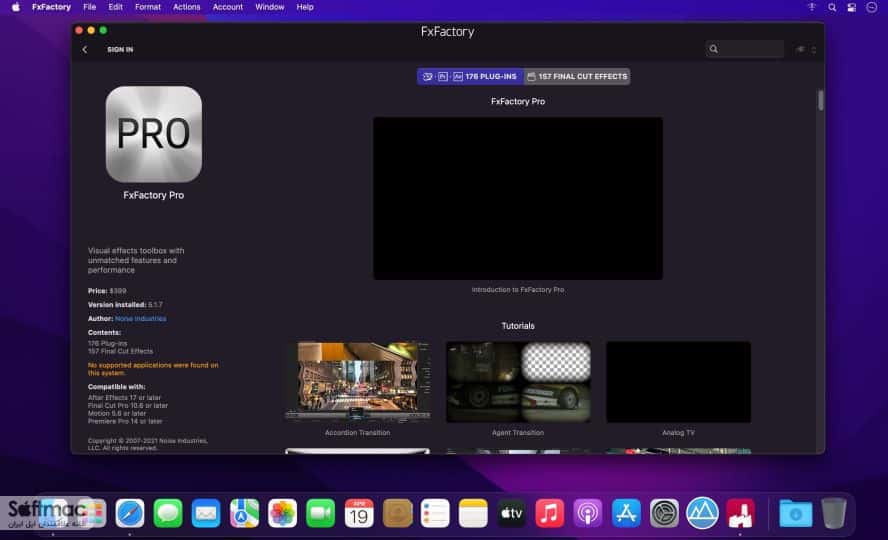Open the Edit menu

click(x=116, y=7)
